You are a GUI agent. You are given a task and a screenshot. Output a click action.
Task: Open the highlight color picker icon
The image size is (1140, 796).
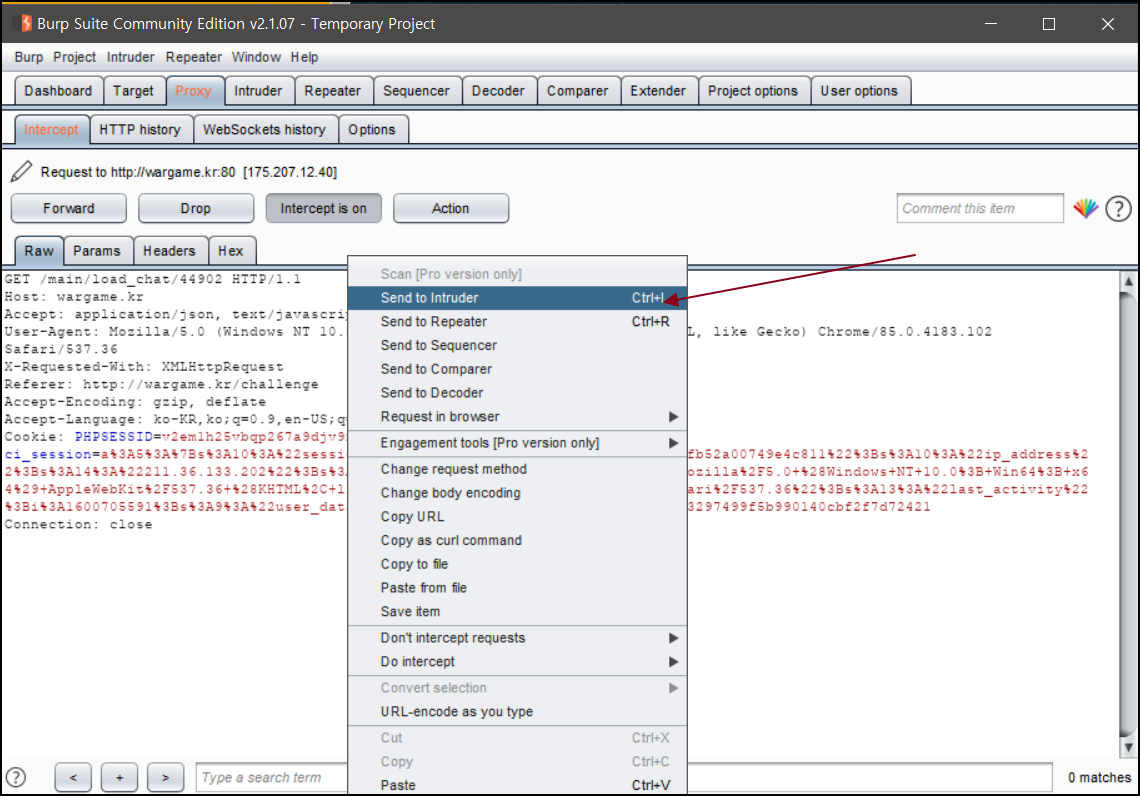pyautogui.click(x=1085, y=209)
